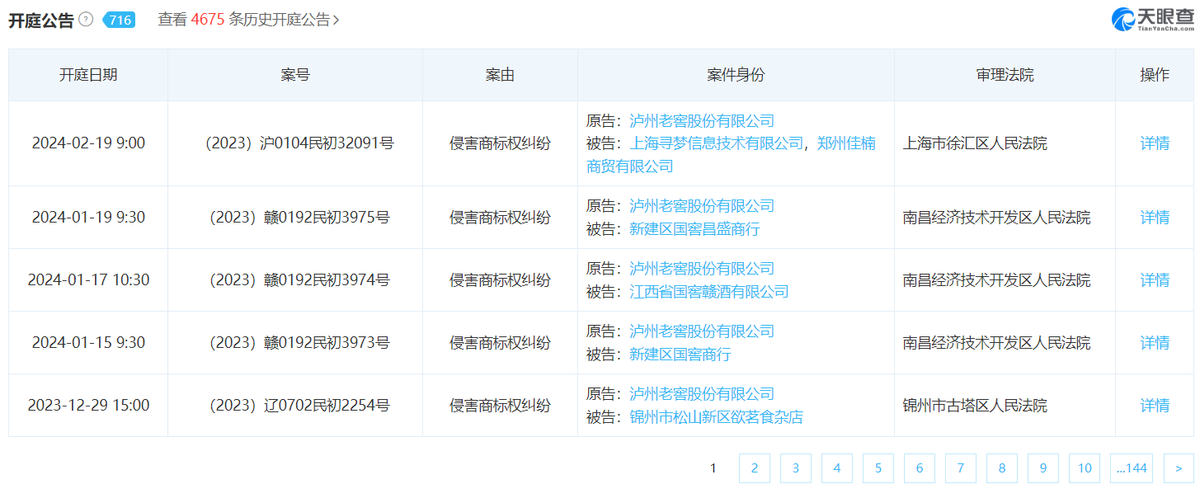1200x488 pixels.
Task: Open 详情 for case 赣0192民初3975号
Action: [1154, 217]
